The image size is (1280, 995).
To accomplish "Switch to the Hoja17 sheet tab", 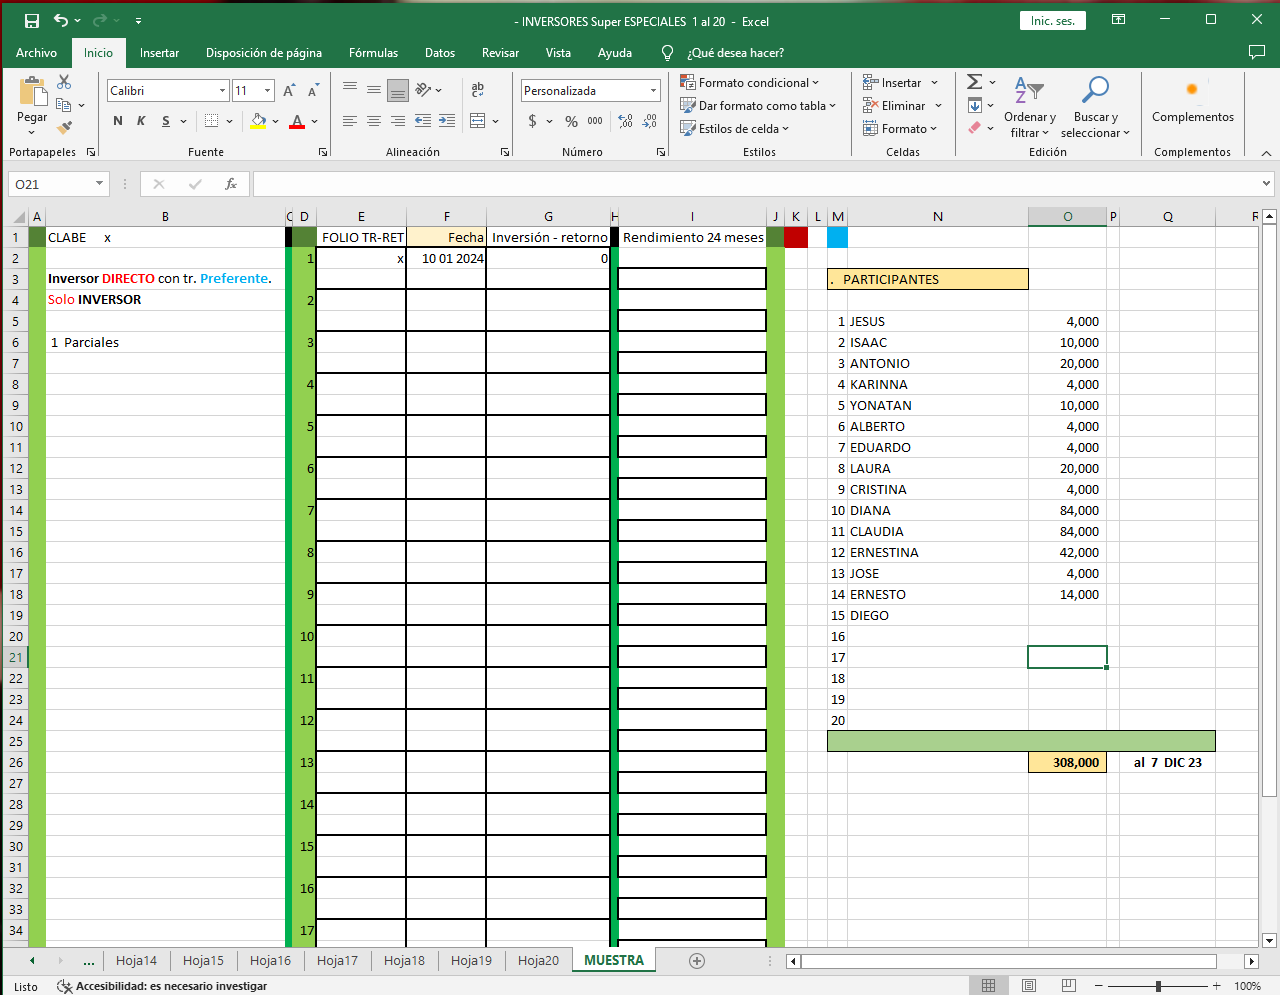I will tap(337, 961).
